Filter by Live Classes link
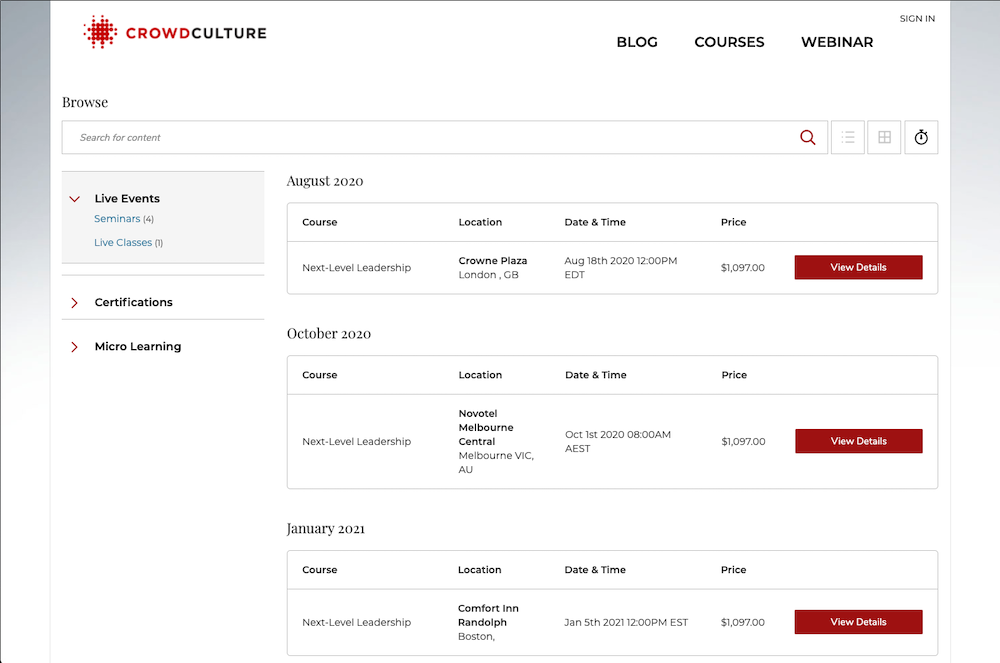Viewport: 1000px width, 663px height. 123,242
